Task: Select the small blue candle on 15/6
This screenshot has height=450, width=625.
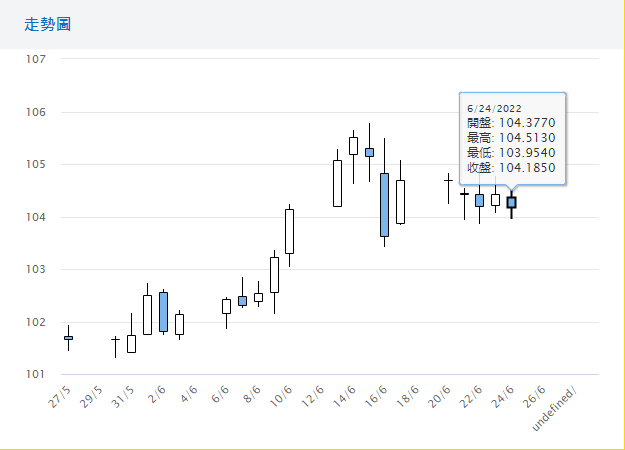Action: pyautogui.click(x=369, y=153)
